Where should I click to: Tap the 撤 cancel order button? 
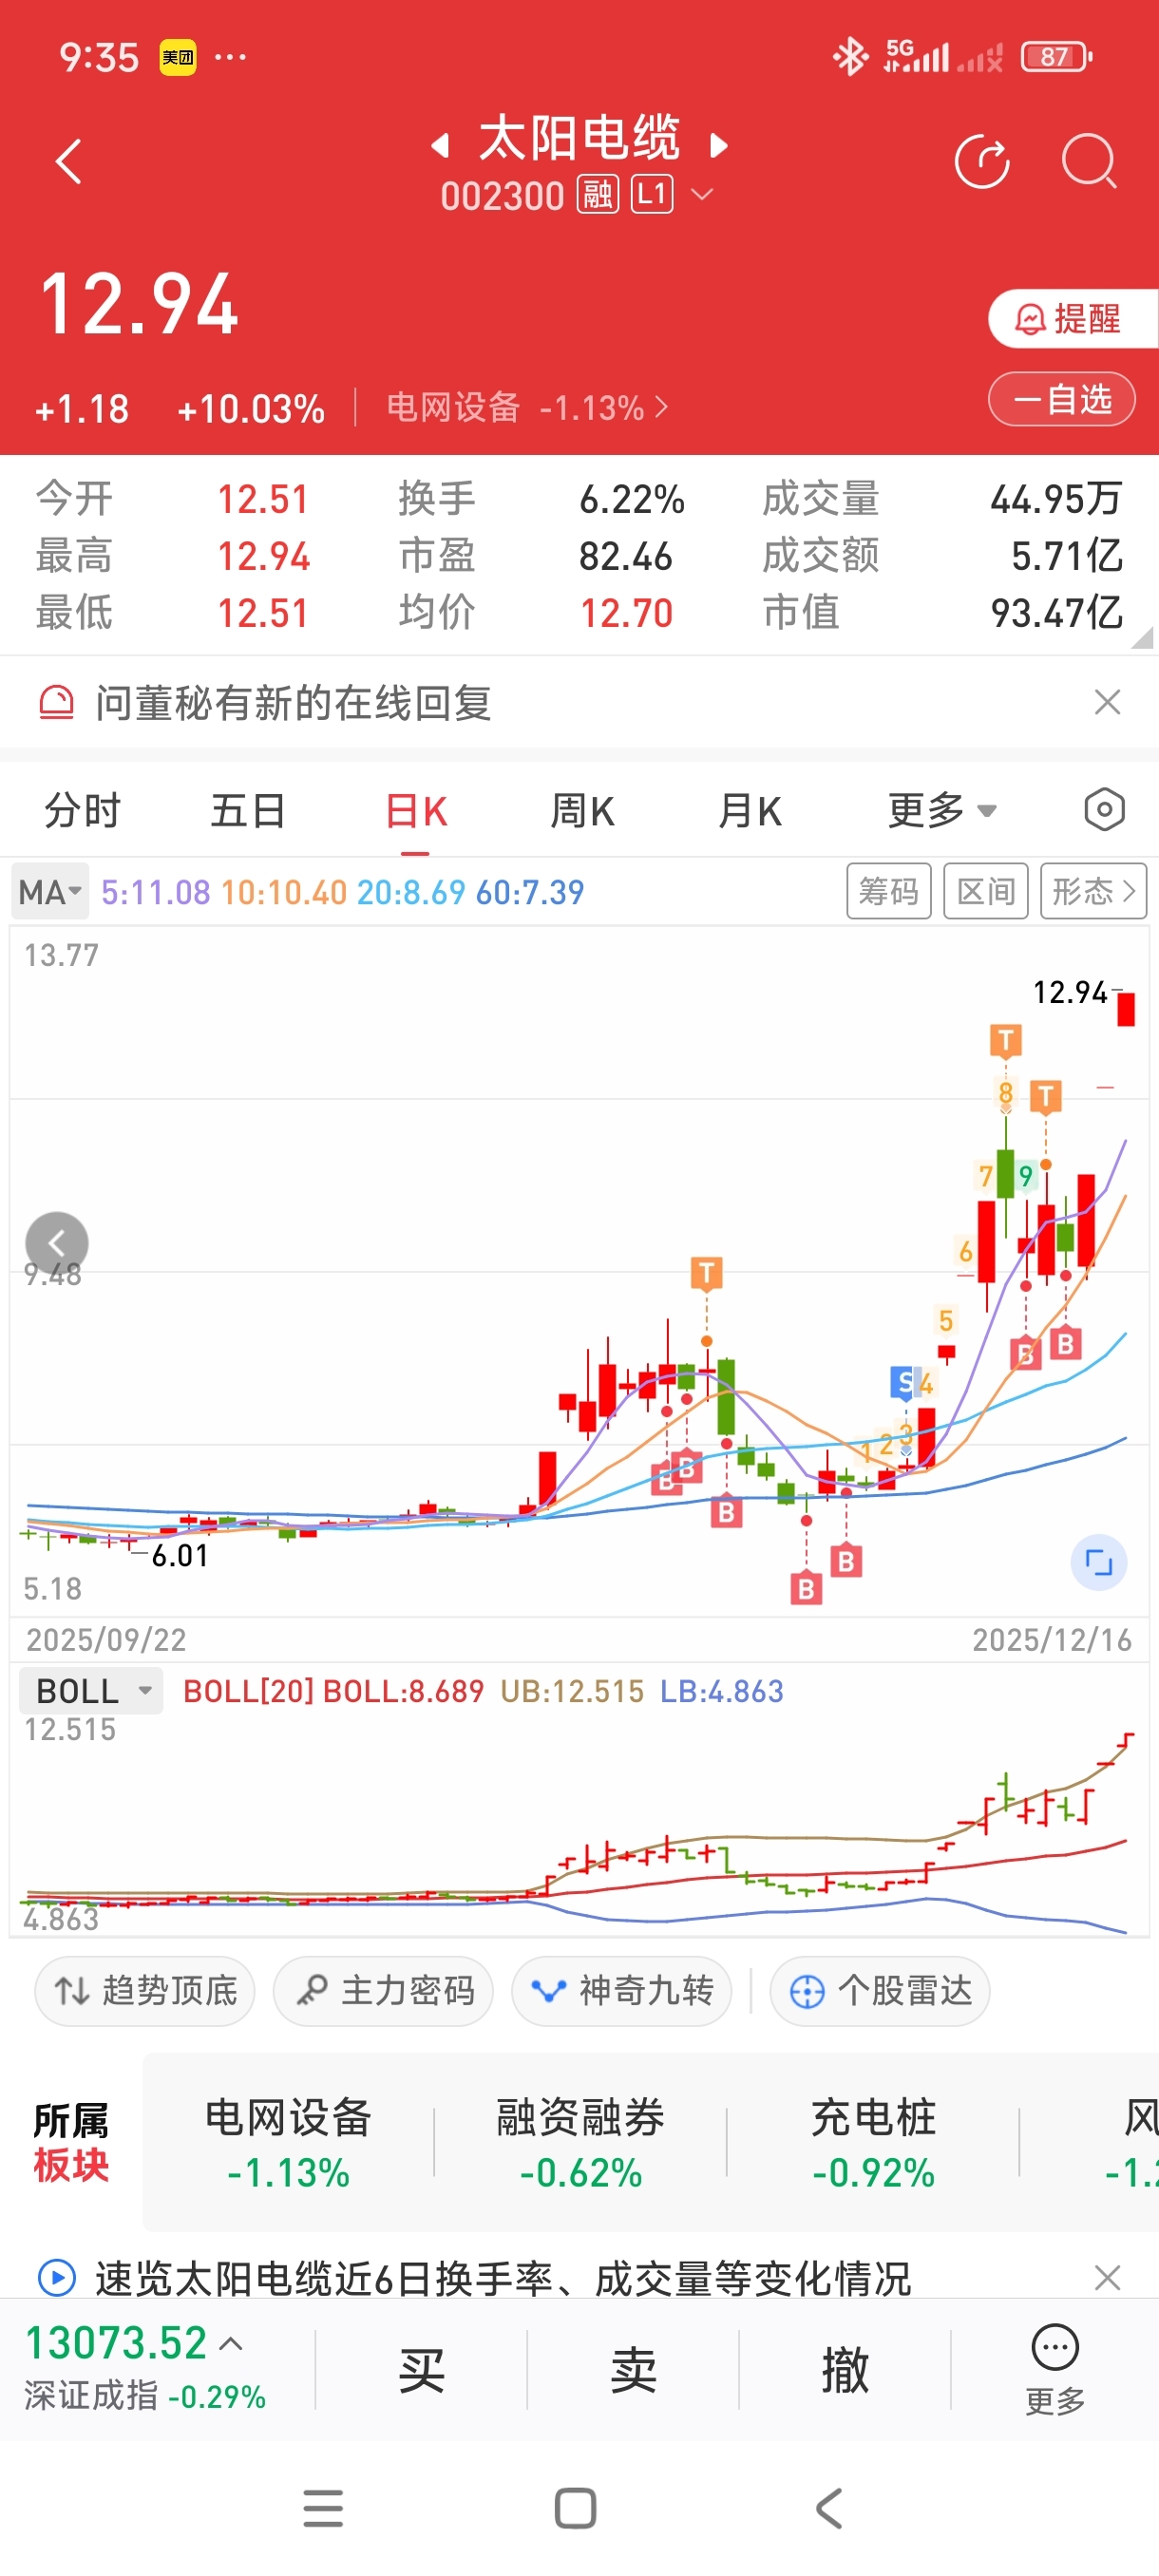845,2370
